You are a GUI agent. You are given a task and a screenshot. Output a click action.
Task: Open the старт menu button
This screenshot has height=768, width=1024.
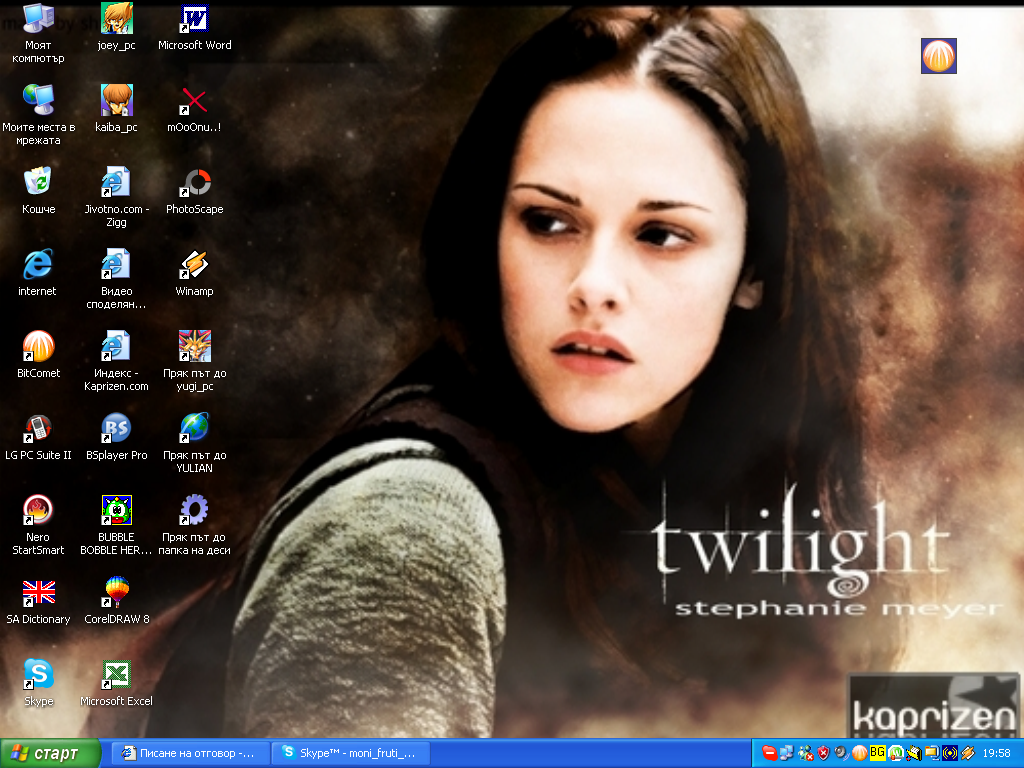coord(50,754)
